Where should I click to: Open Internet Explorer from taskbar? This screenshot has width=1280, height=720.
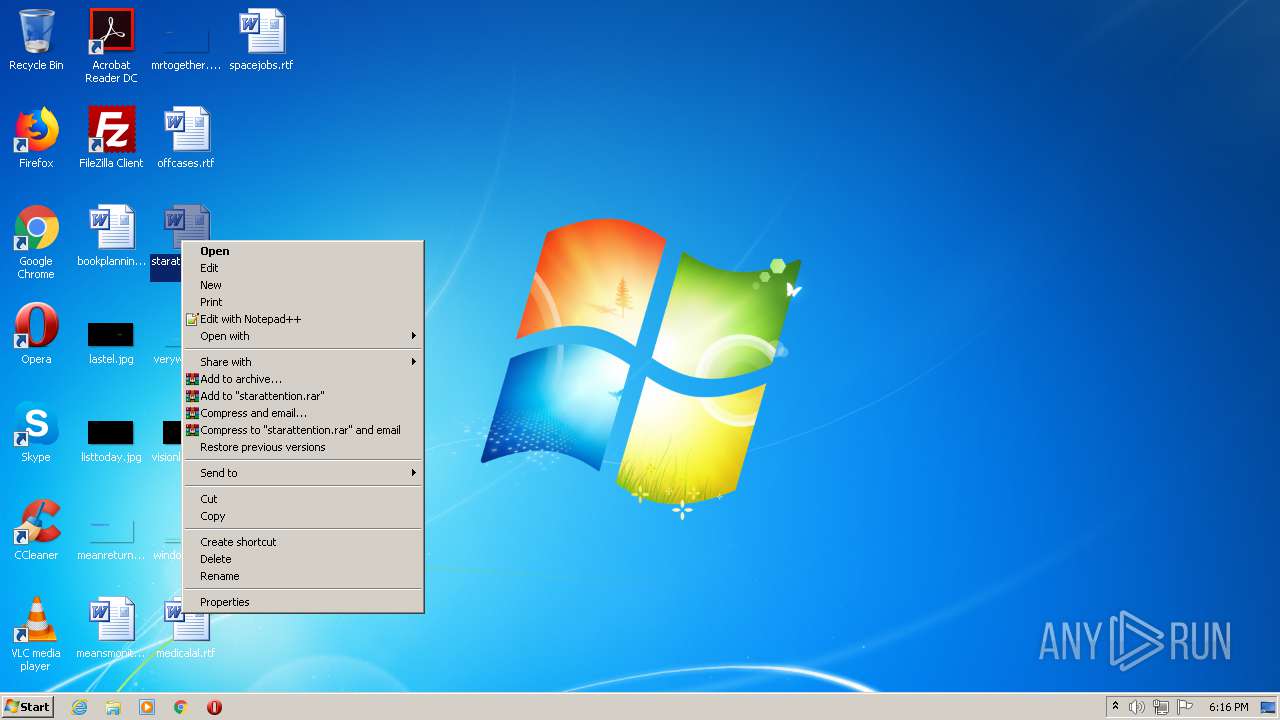pos(79,707)
